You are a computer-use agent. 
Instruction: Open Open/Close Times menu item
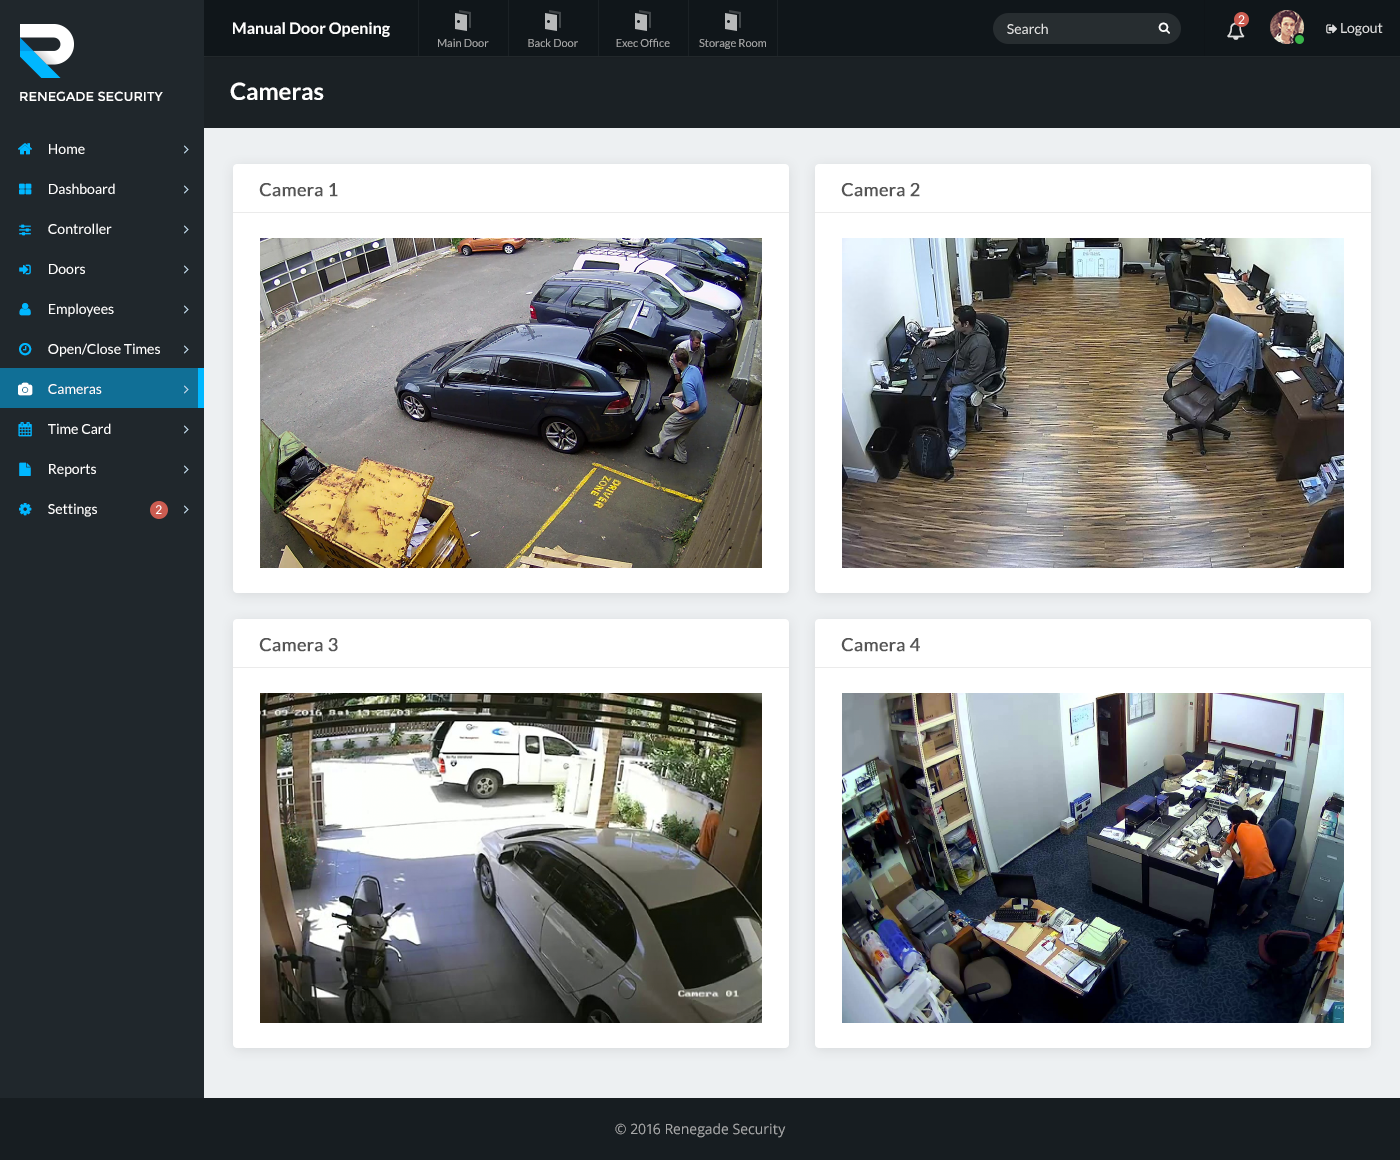click(104, 349)
